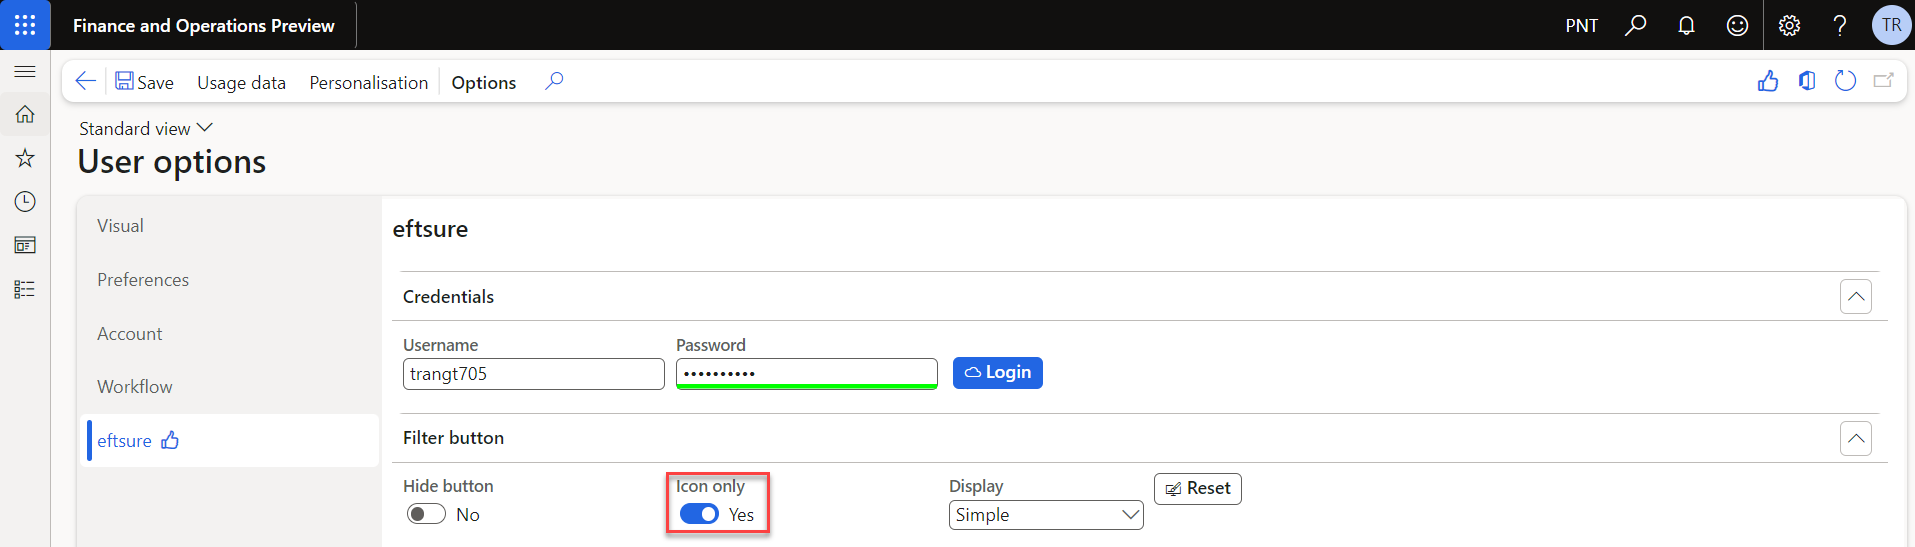Refresh the page icon
Viewport: 1915px width, 547px height.
pyautogui.click(x=1846, y=81)
